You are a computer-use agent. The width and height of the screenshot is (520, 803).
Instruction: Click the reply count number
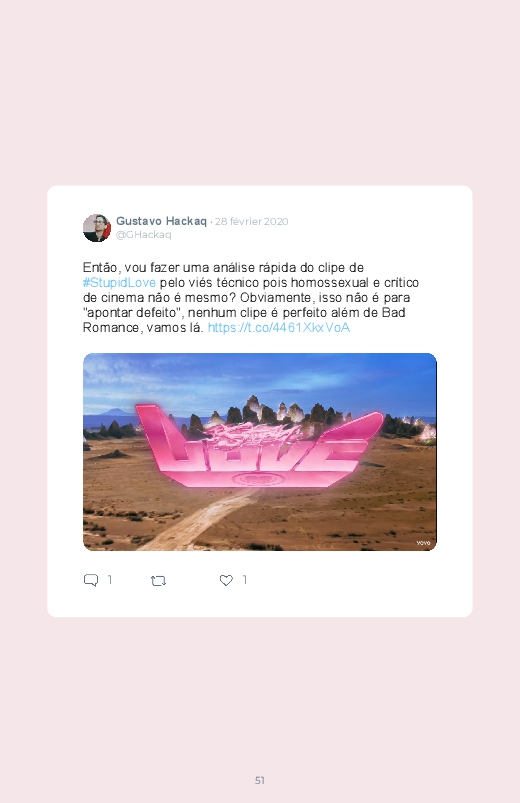pos(110,580)
